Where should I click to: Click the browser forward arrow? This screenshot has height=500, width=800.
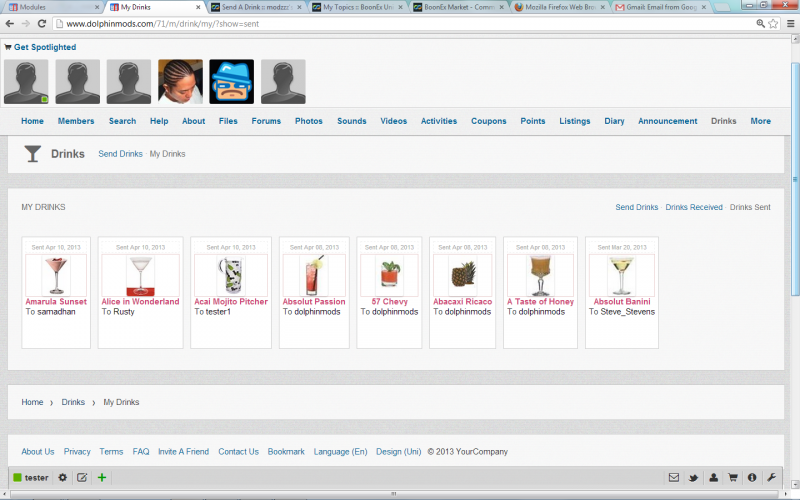click(26, 23)
